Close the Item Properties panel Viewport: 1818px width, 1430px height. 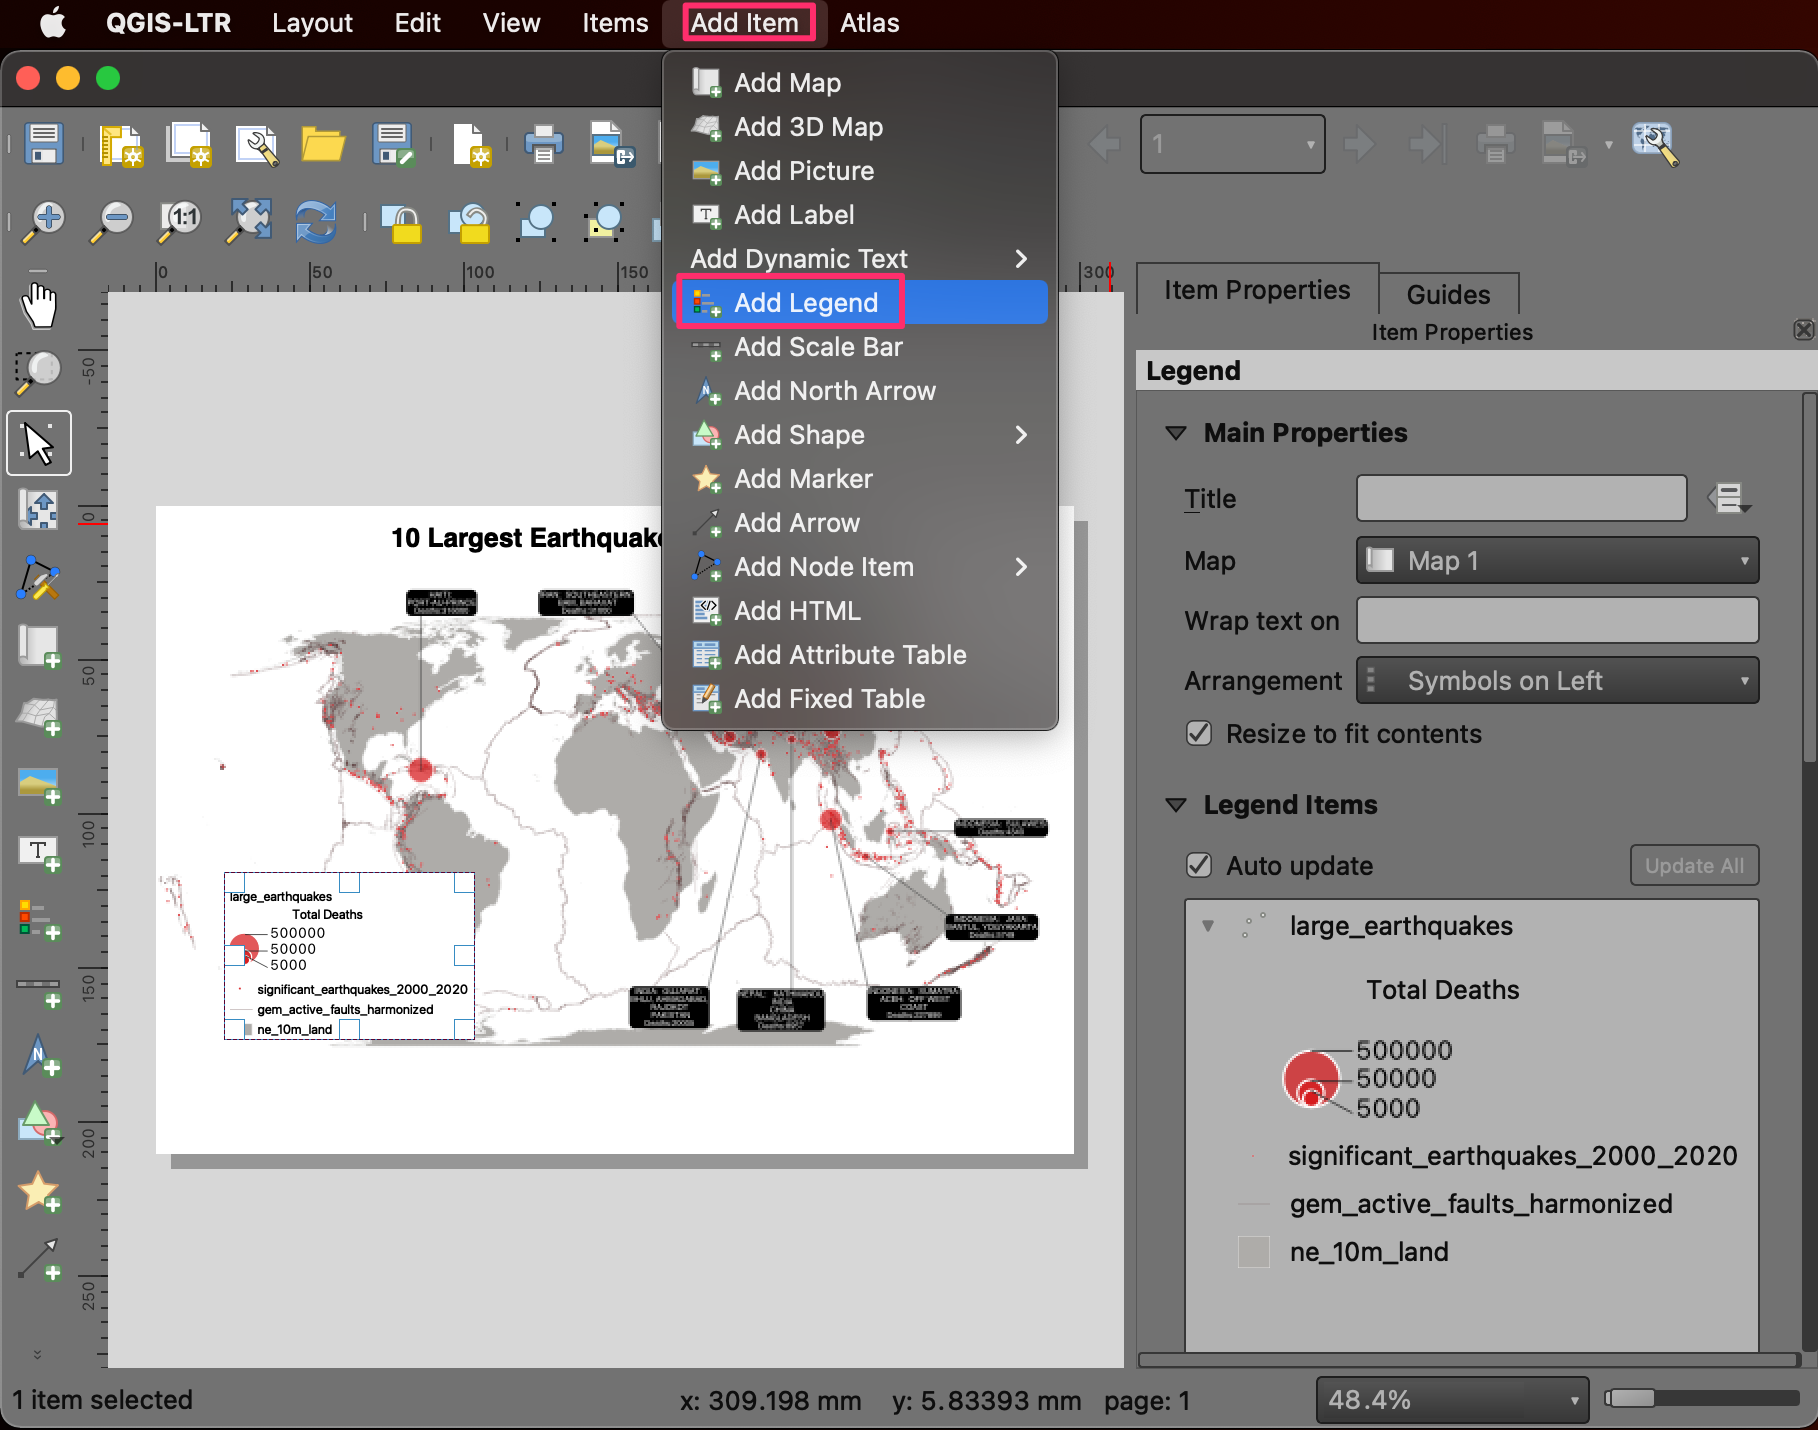pyautogui.click(x=1803, y=330)
